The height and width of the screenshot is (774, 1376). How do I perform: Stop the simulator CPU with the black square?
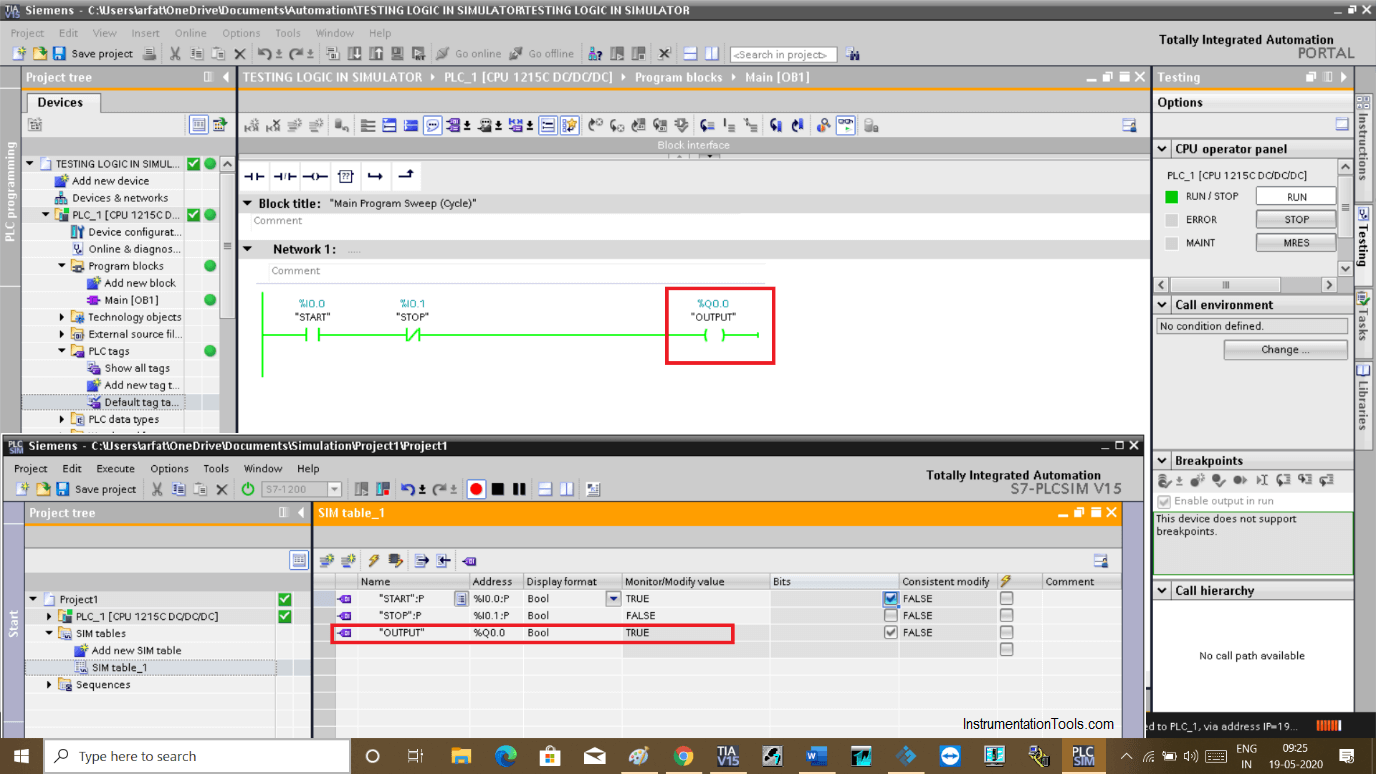[498, 489]
